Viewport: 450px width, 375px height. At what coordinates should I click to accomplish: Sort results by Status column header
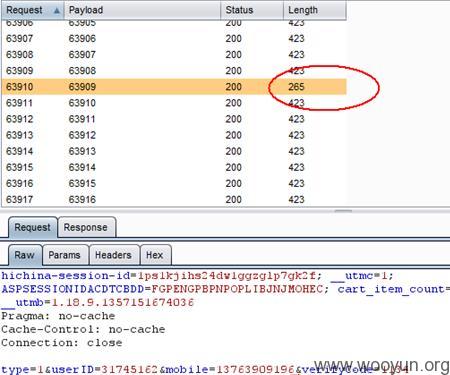click(252, 10)
